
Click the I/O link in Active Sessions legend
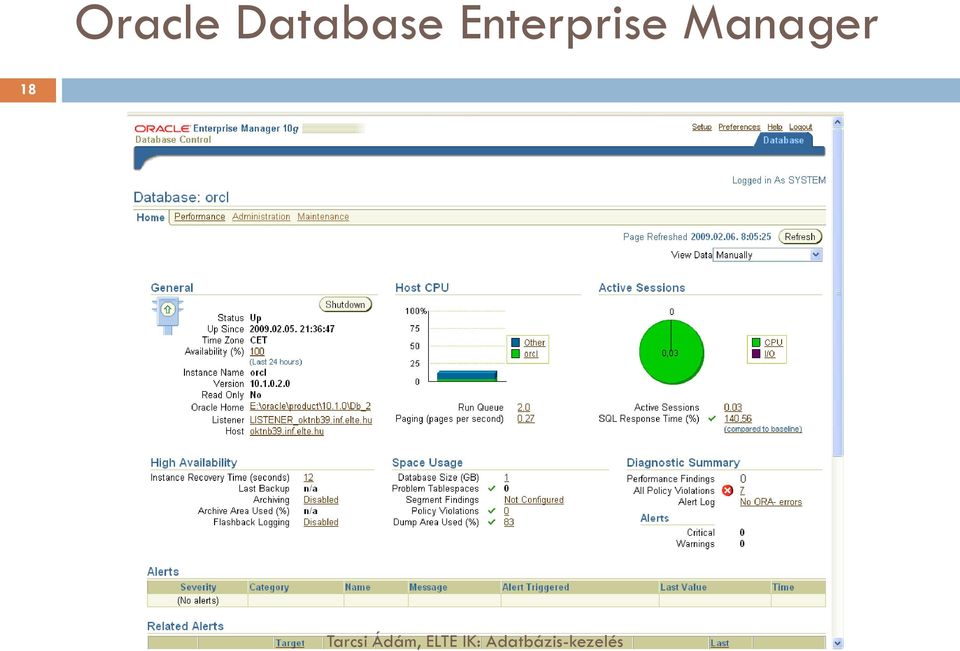pyautogui.click(x=770, y=354)
